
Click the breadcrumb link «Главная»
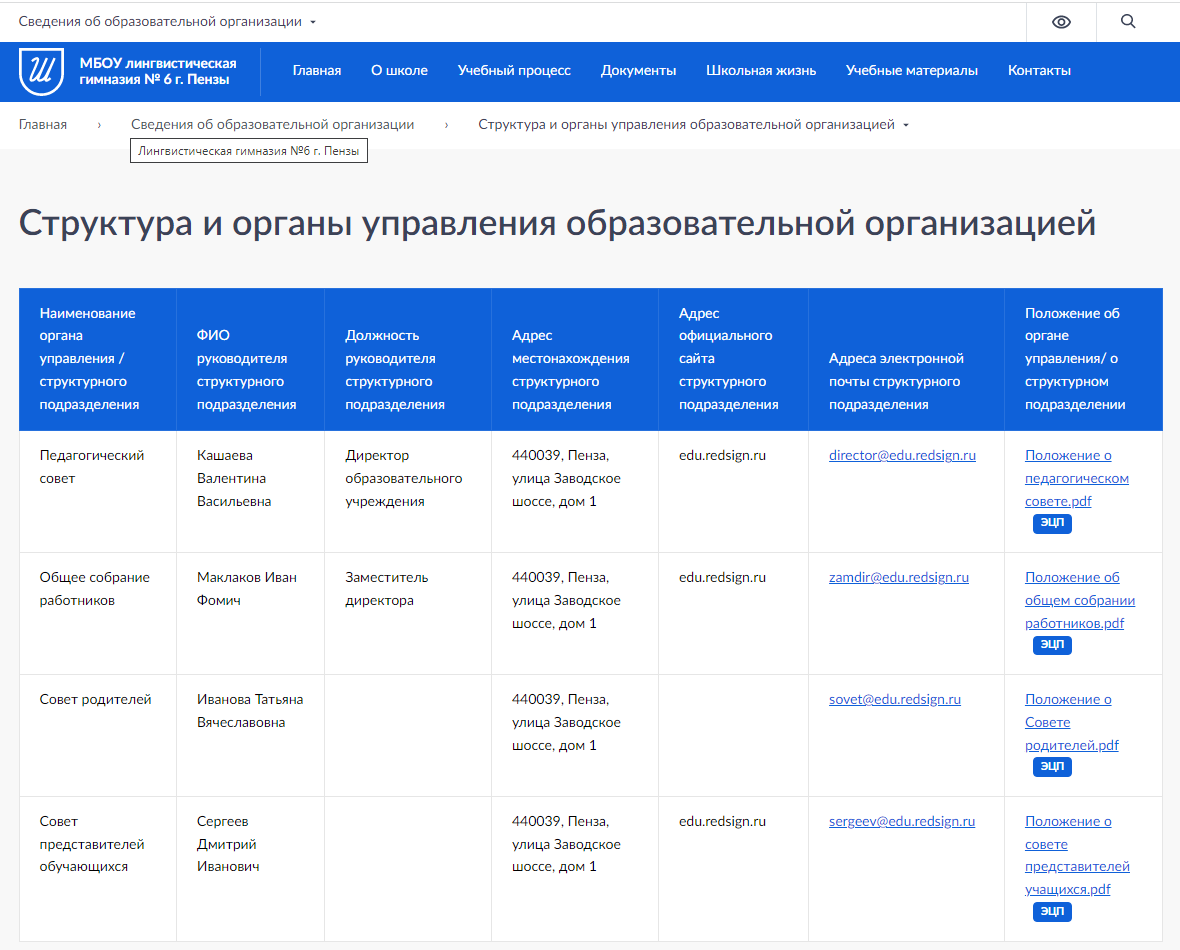(43, 123)
